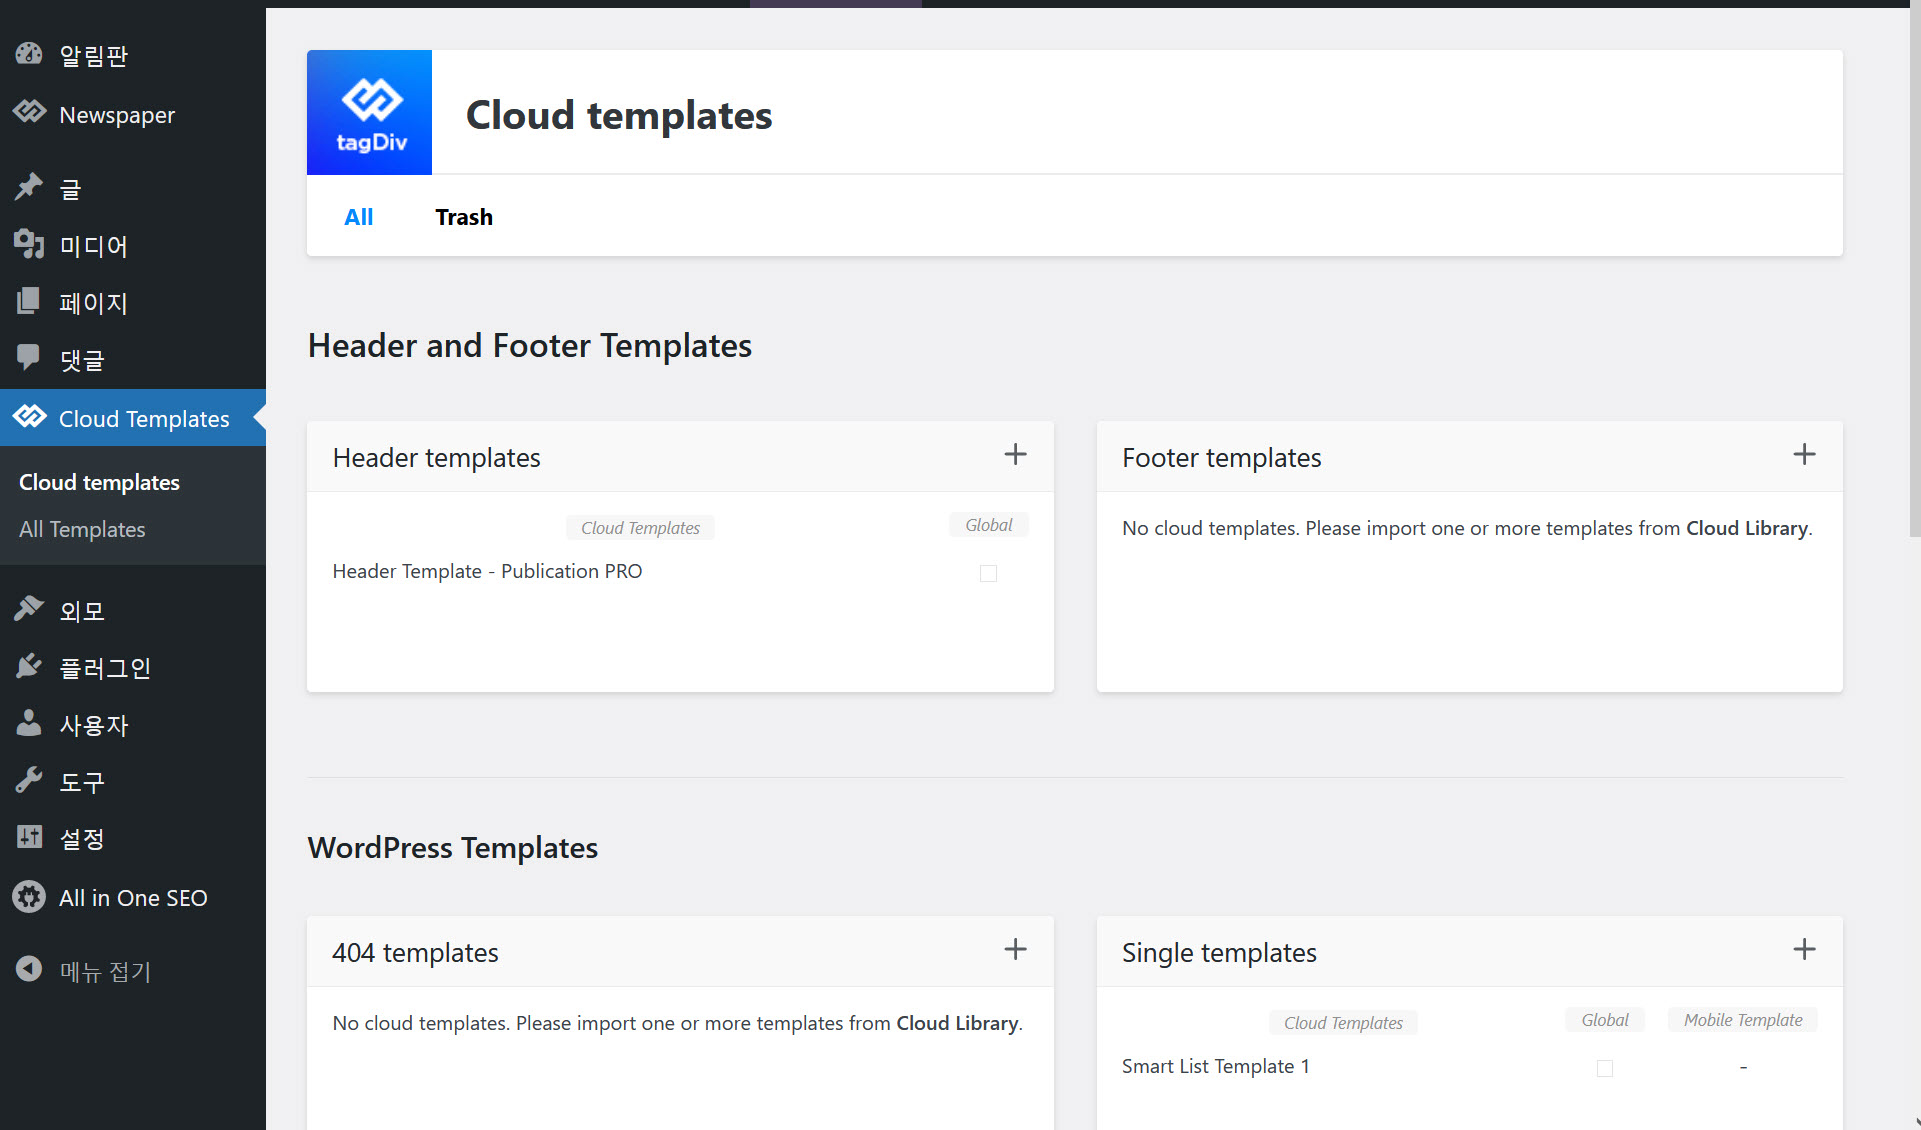Add new Footer template with plus
Viewport: 1921px width, 1130px height.
pos(1804,455)
